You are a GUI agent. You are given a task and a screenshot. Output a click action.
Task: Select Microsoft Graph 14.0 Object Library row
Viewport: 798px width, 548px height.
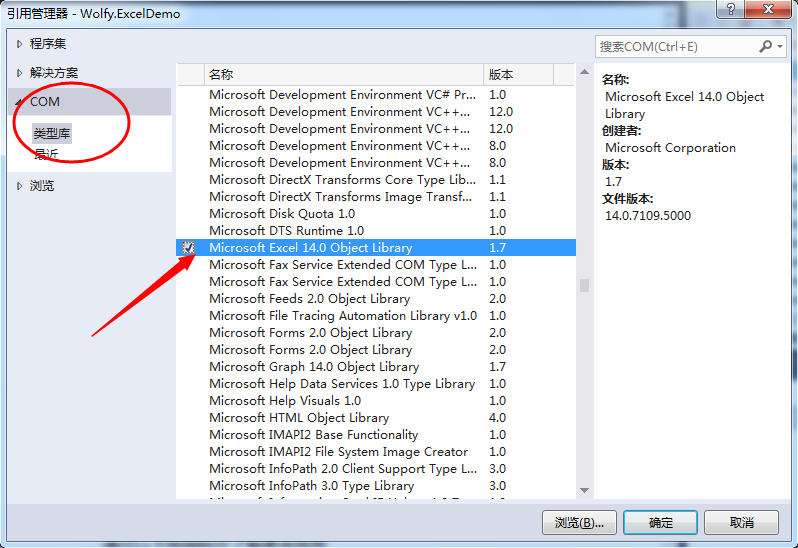(376, 367)
